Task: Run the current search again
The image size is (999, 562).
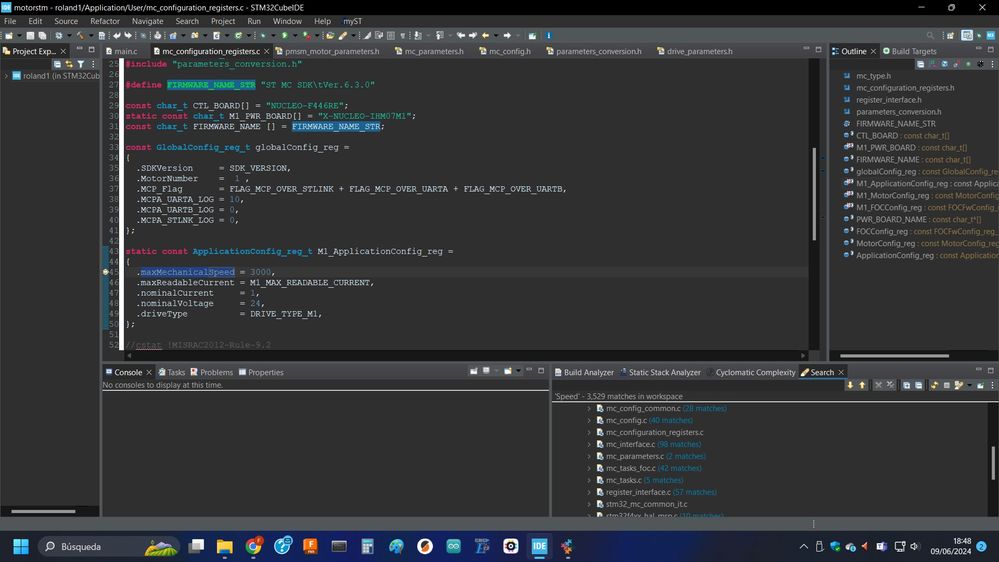Action: pyautogui.click(x=935, y=385)
